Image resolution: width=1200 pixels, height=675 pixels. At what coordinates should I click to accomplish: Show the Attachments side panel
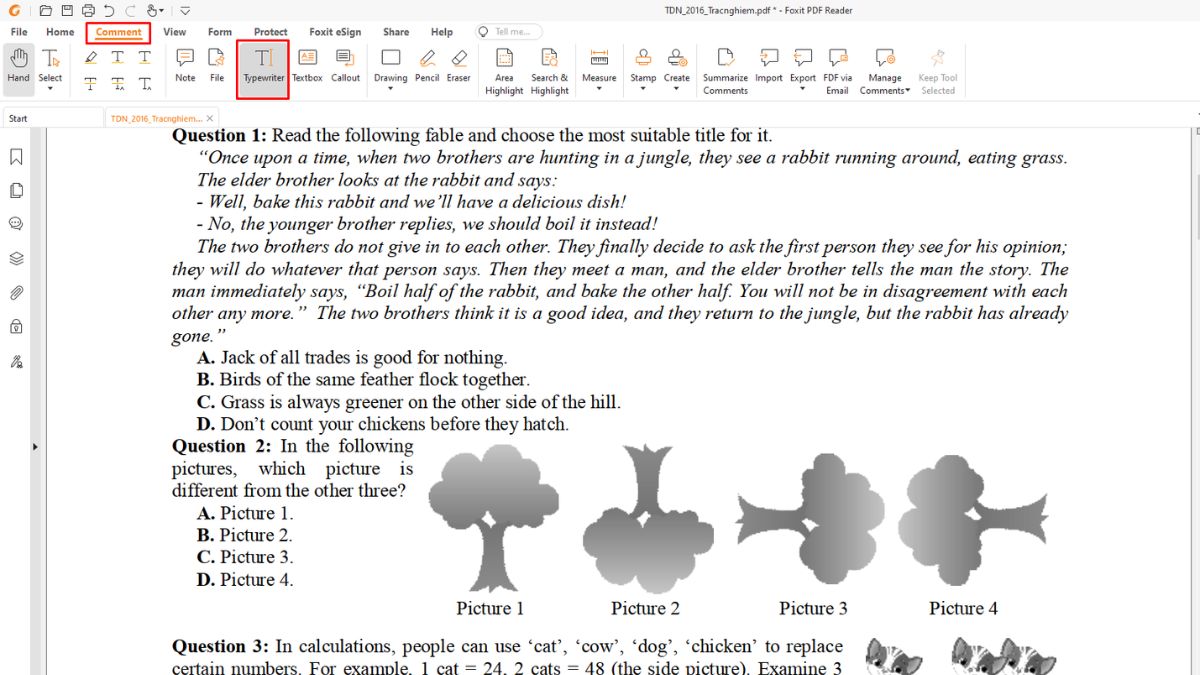pyautogui.click(x=16, y=293)
